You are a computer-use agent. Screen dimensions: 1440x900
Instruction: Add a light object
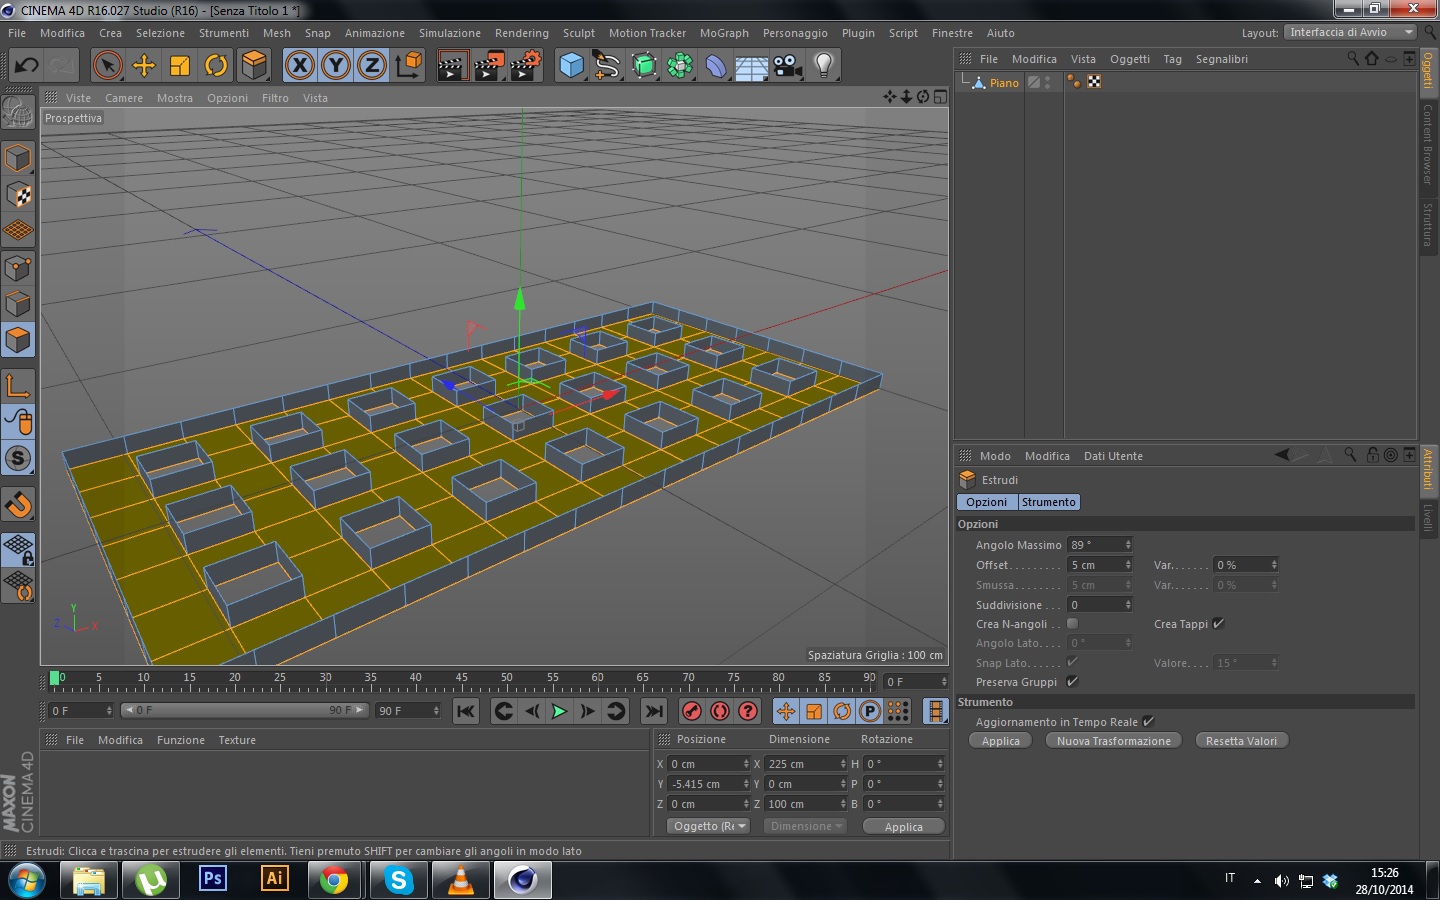[823, 66]
